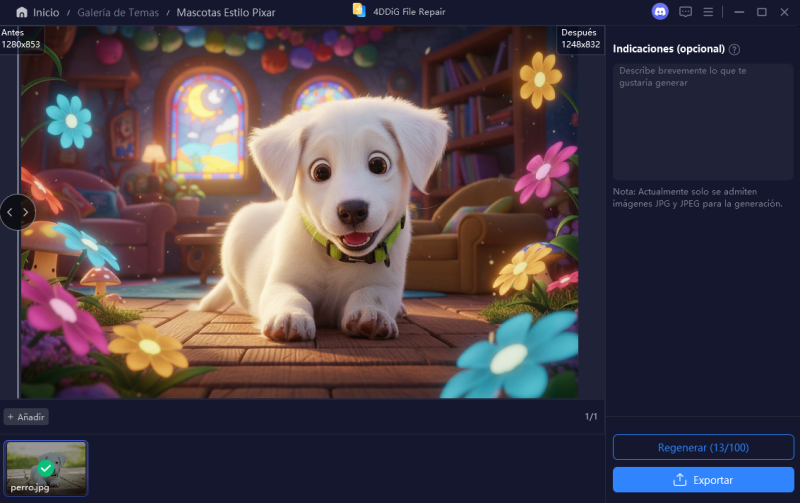
Task: Click the Después 1248x832 label
Action: [x=580, y=39]
